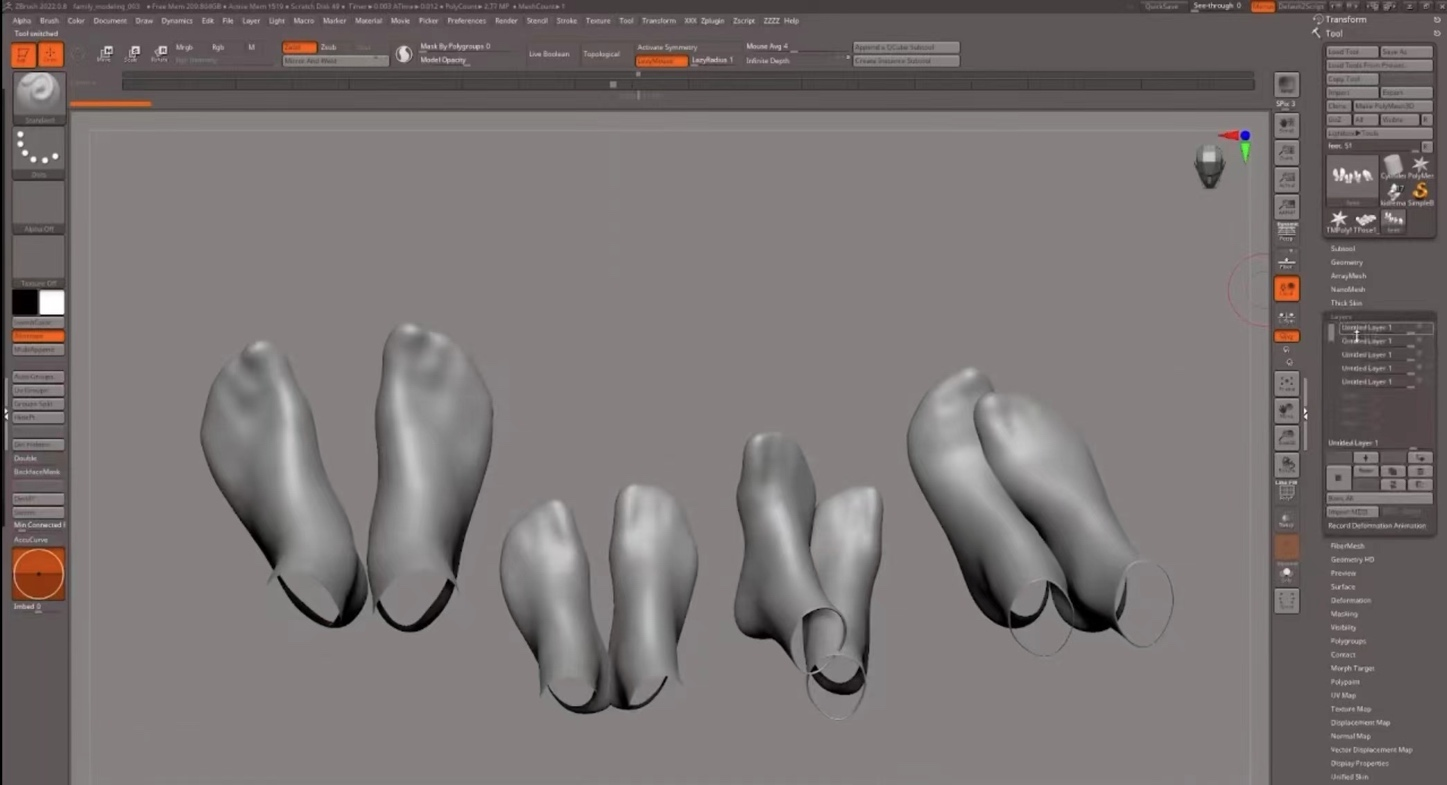This screenshot has width=1447, height=785.
Task: Activate the Rotate transform icon
Action: pos(159,54)
